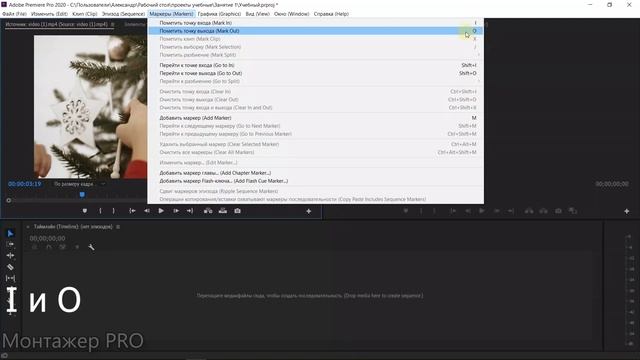The height and width of the screenshot is (360, 640).
Task: Open Source monitor button editor plus
Action: pos(309,211)
